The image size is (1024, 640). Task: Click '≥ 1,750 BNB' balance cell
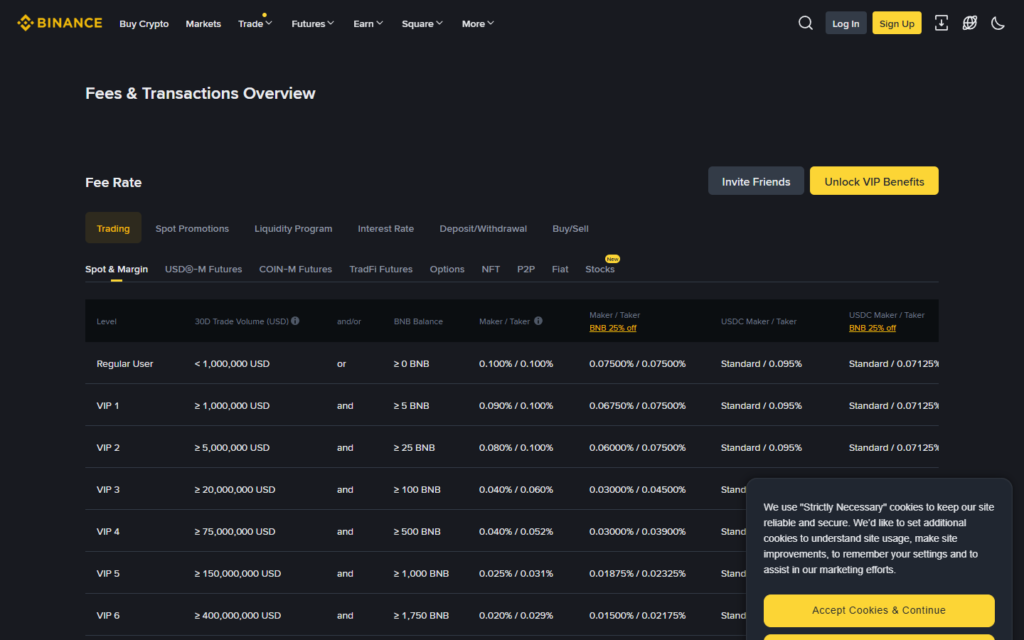(421, 615)
